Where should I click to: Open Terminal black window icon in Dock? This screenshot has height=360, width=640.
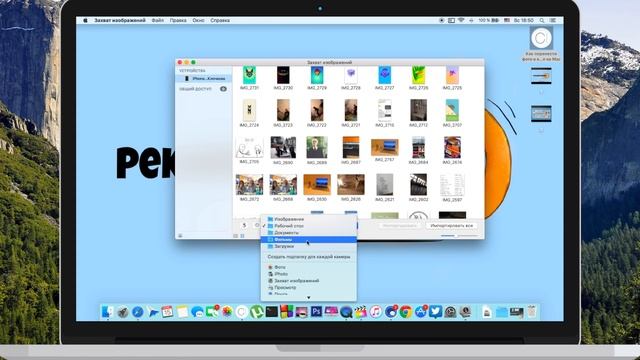pyautogui.click(x=271, y=312)
